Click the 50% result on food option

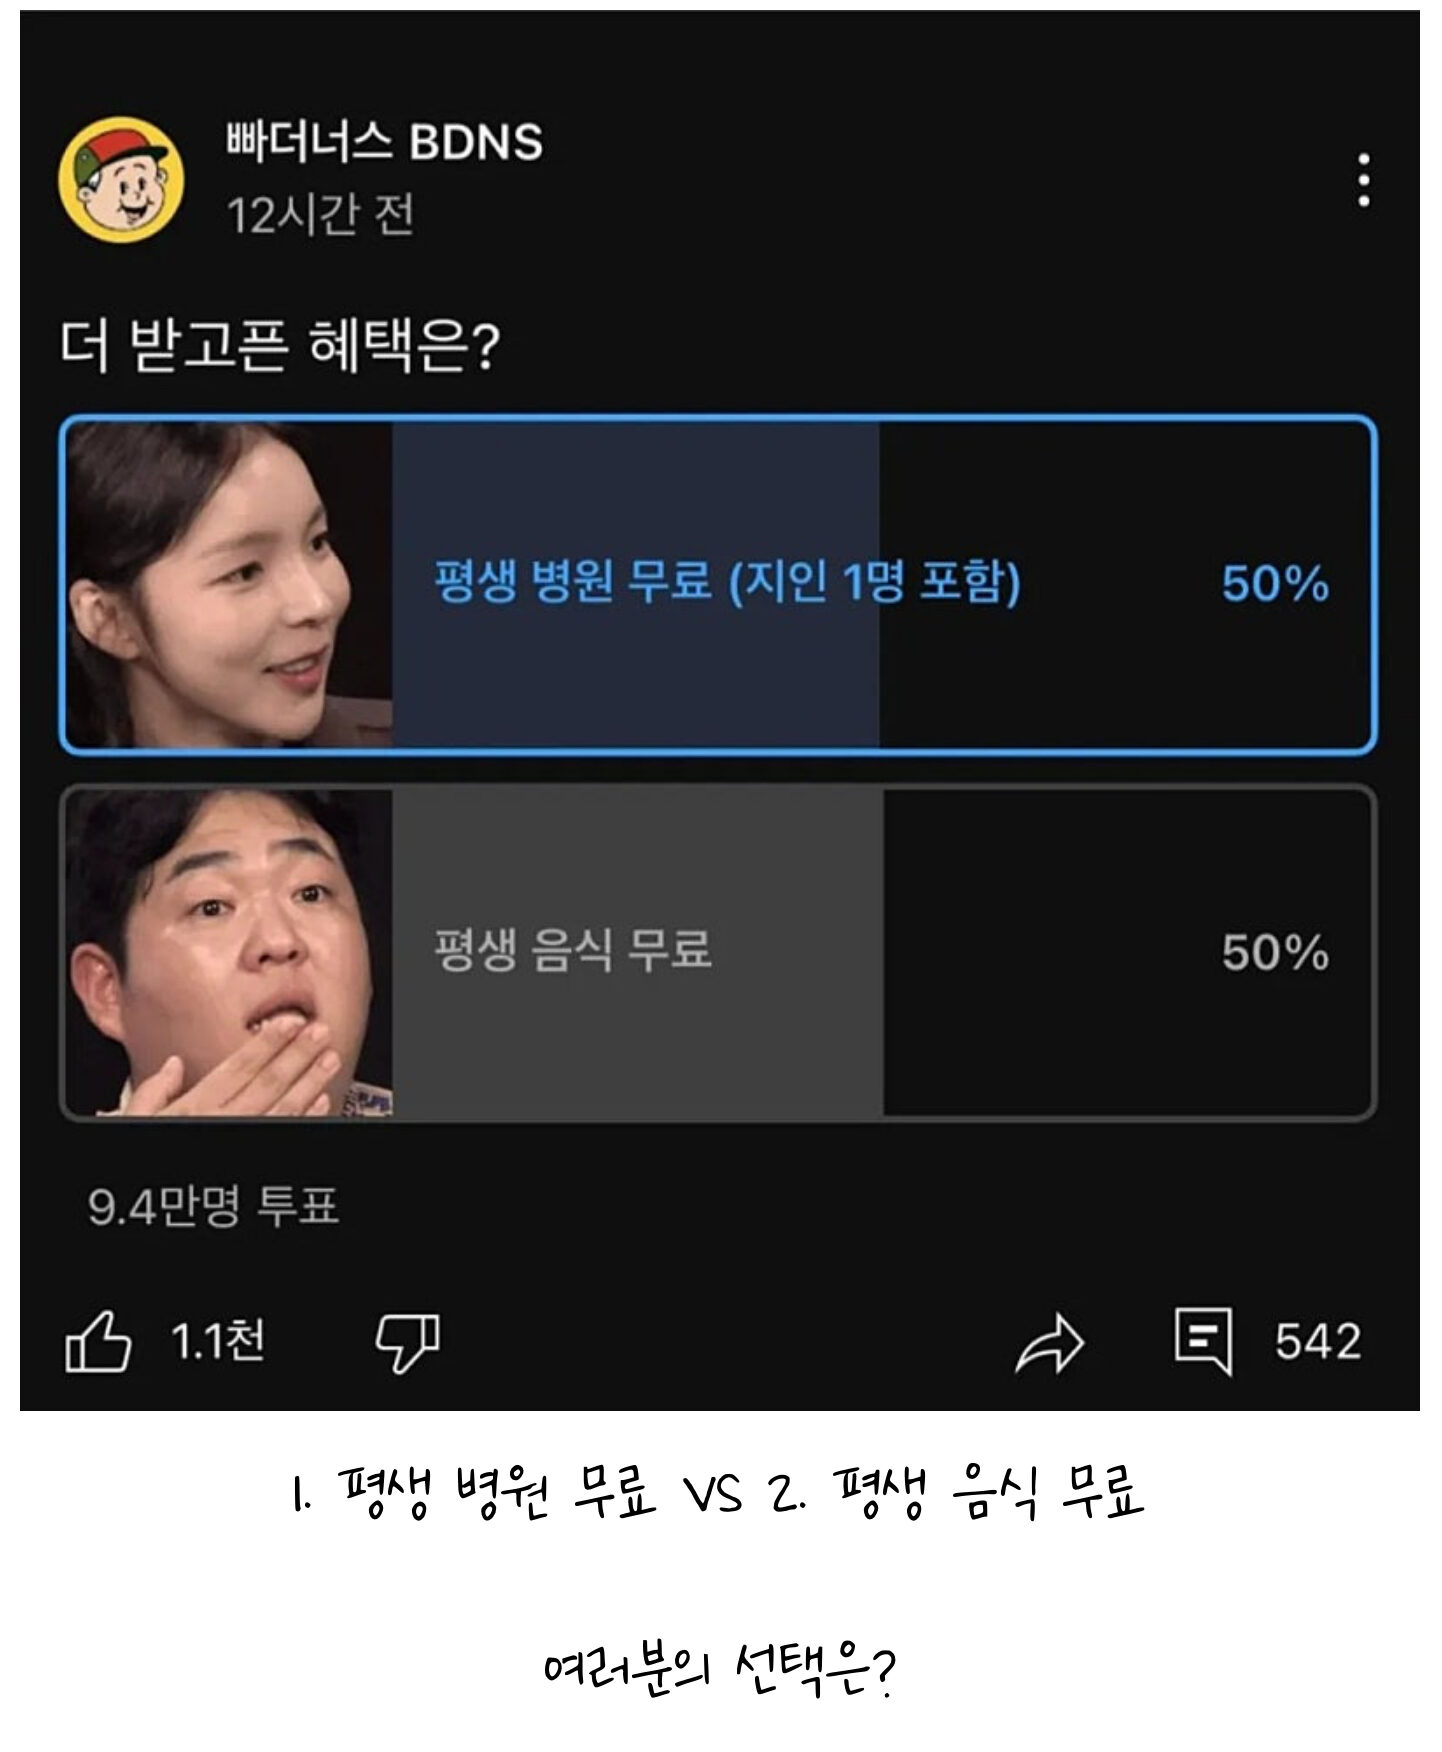point(1275,952)
